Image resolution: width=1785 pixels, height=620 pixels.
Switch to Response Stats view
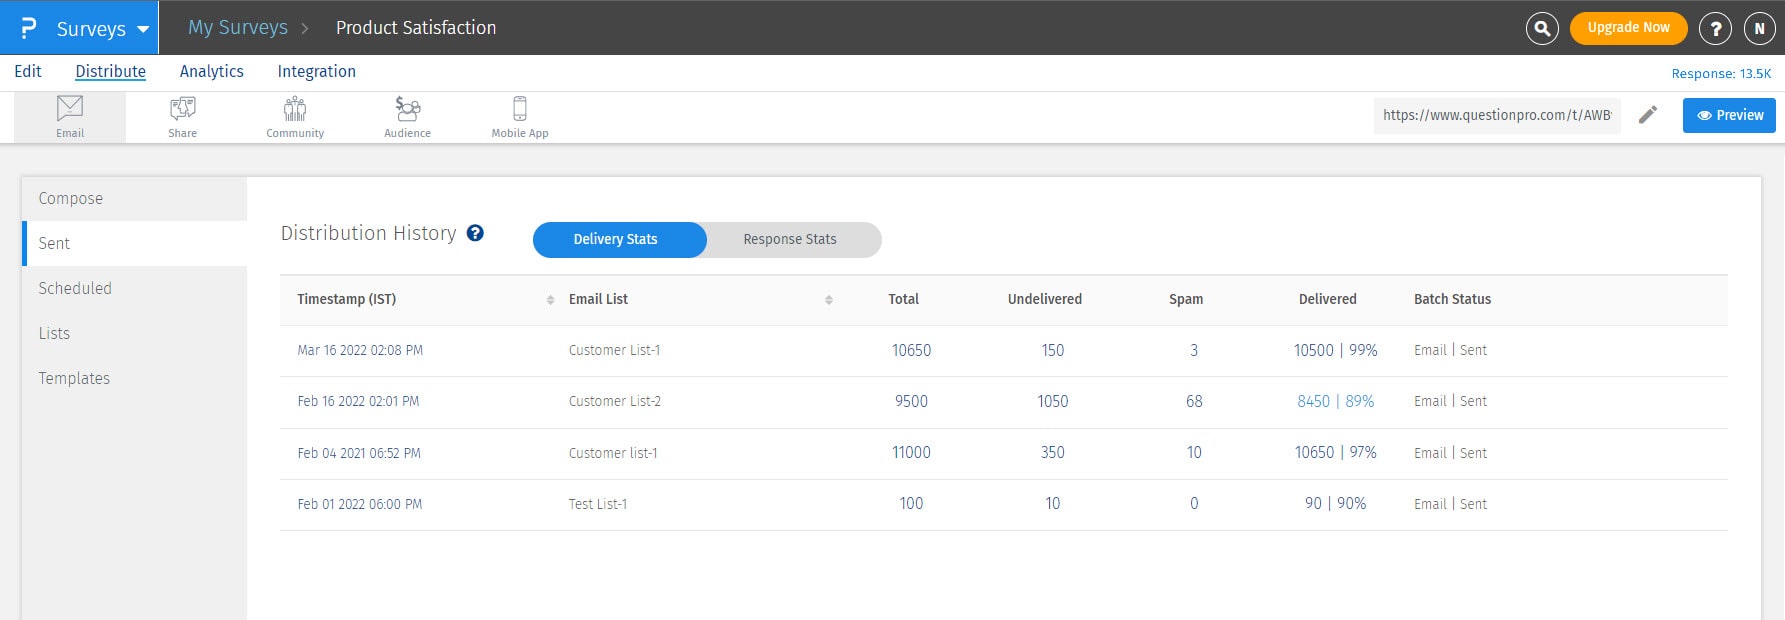(x=790, y=240)
